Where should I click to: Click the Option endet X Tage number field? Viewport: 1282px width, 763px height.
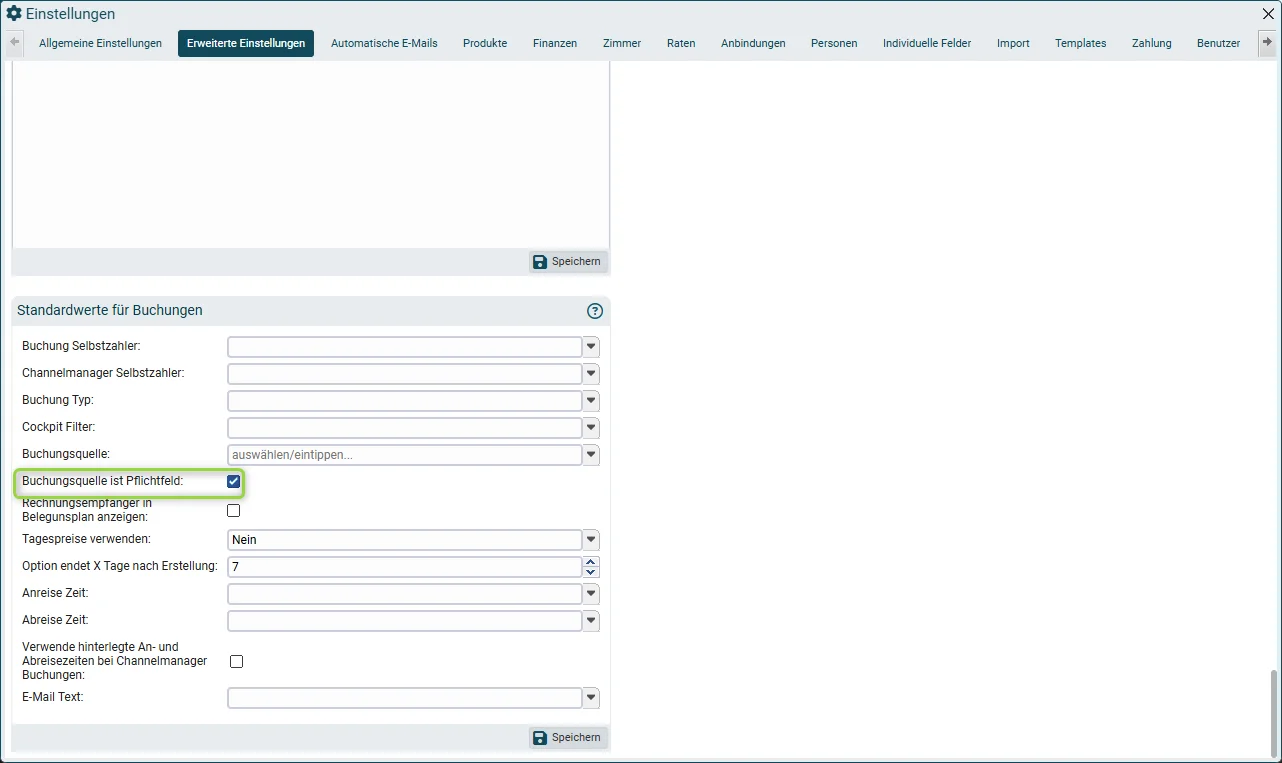405,567
